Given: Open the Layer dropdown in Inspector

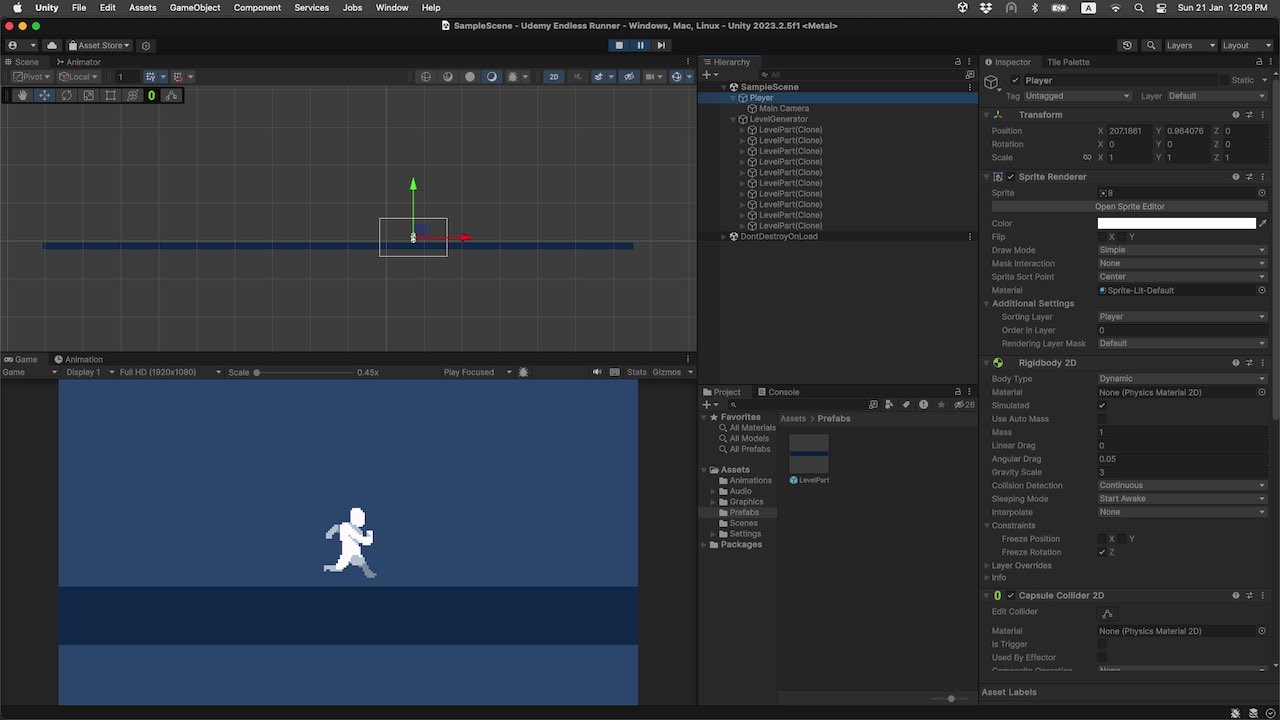Looking at the screenshot, I should point(1217,96).
